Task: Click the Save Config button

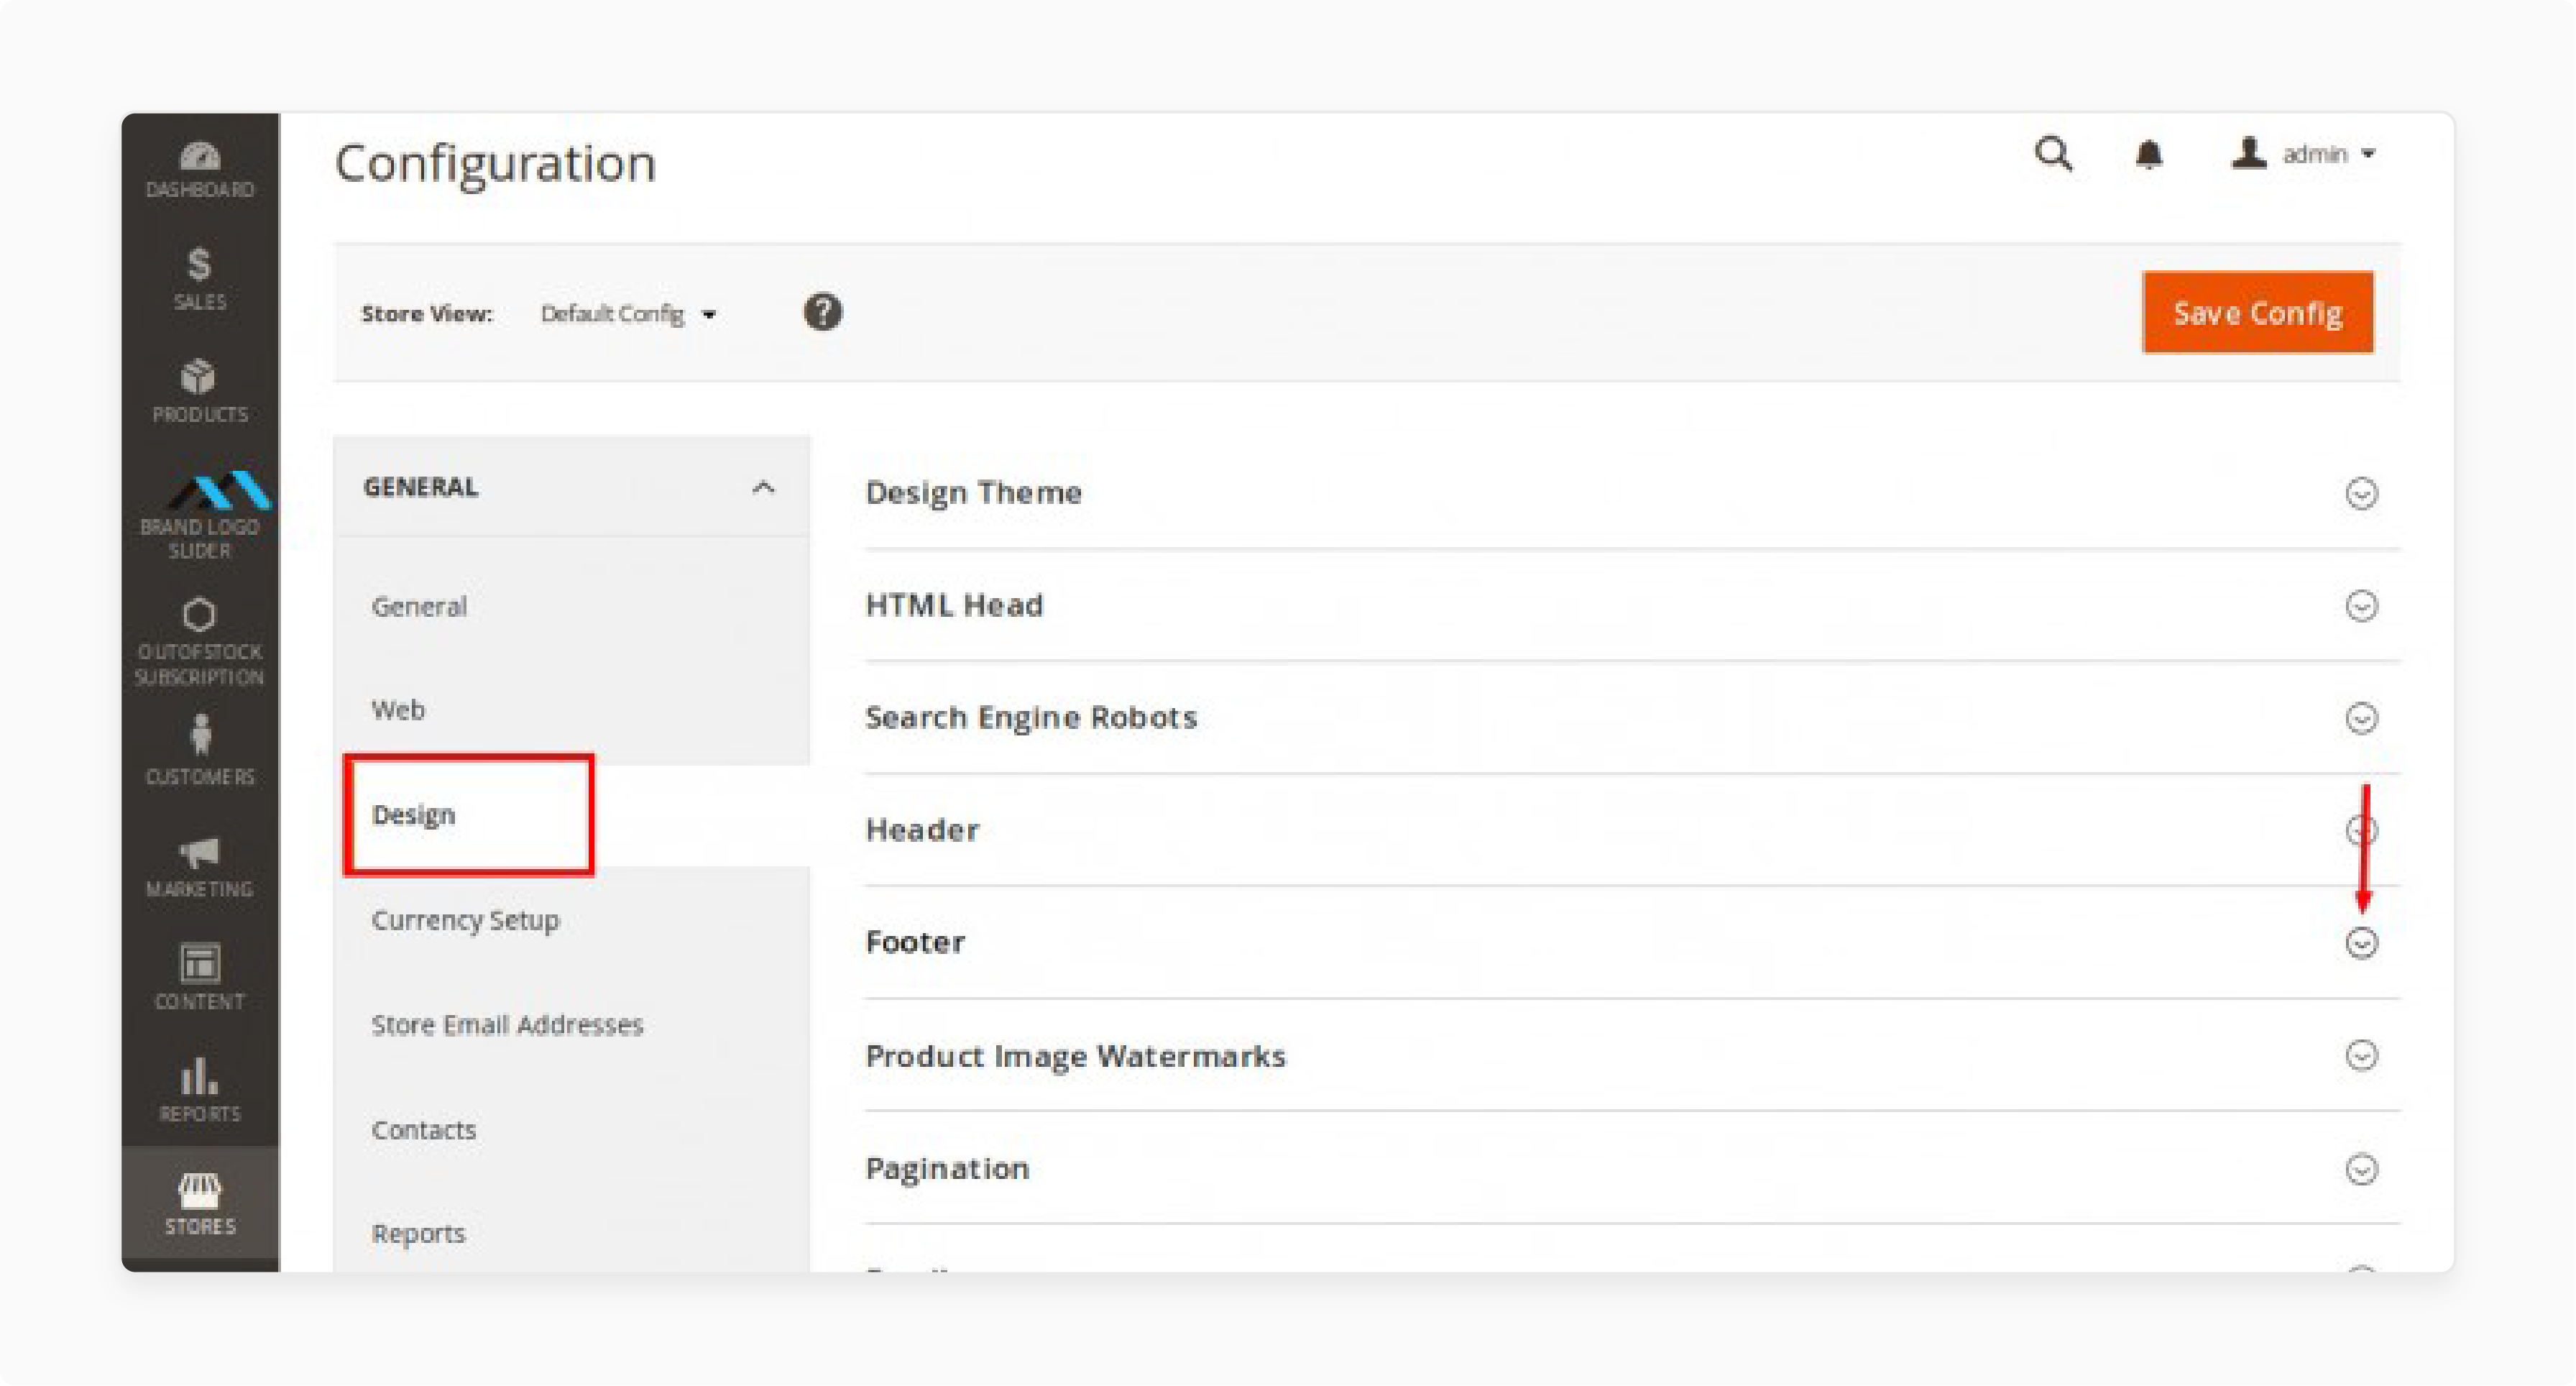Action: [x=2257, y=312]
